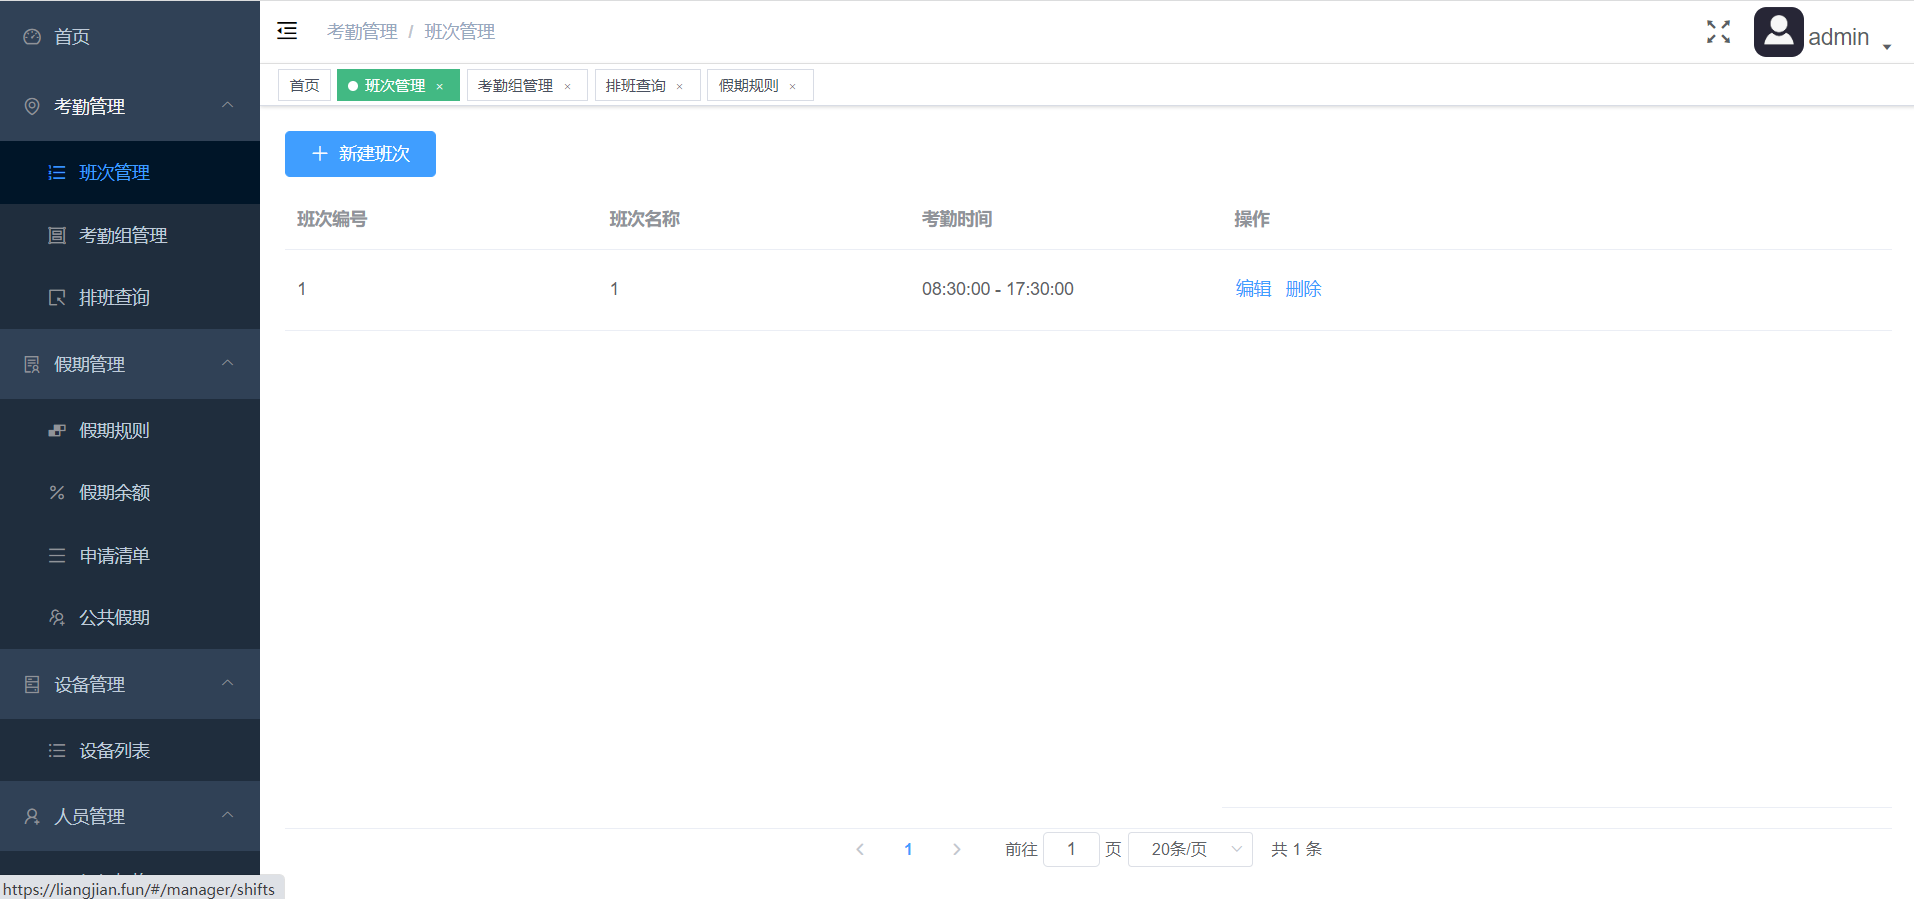This screenshot has width=1914, height=899.
Task: Go to previous page arrow
Action: coord(860,849)
